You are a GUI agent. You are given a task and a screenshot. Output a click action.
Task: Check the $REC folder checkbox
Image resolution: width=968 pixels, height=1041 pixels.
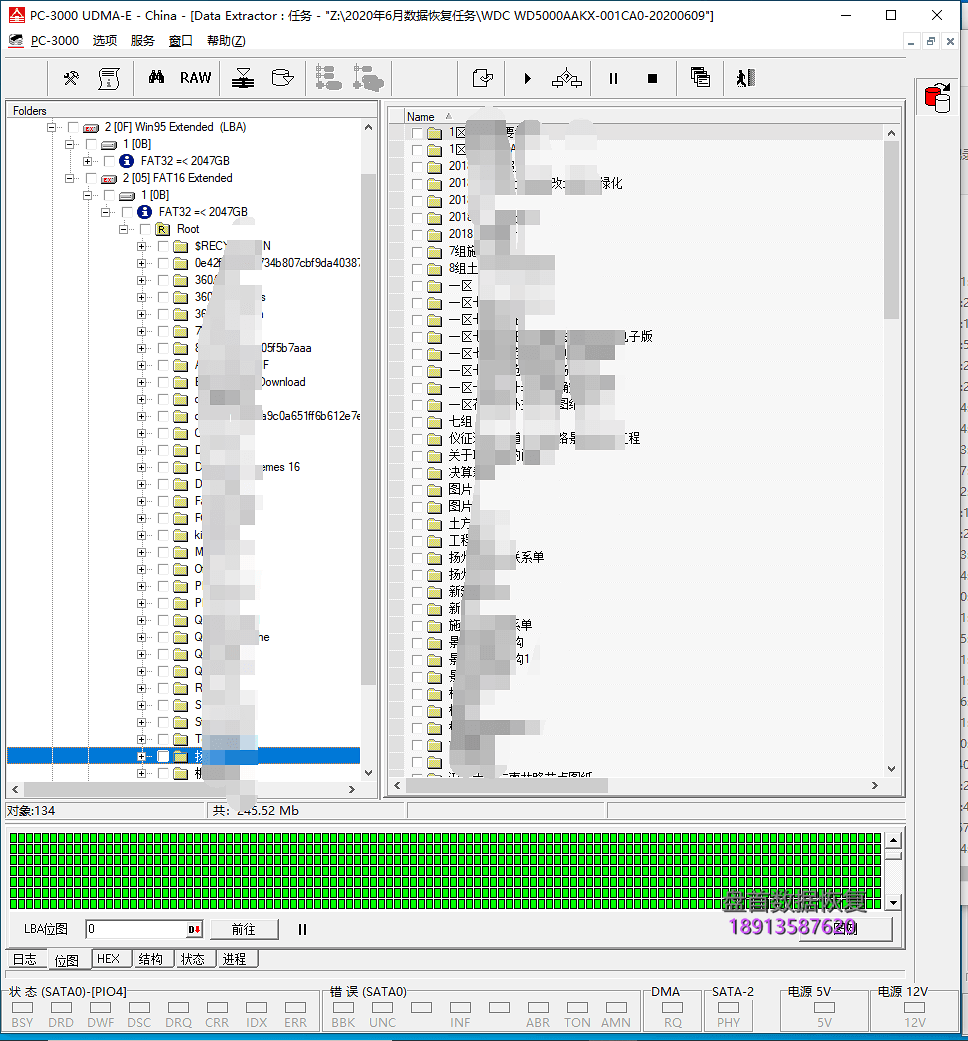163,246
